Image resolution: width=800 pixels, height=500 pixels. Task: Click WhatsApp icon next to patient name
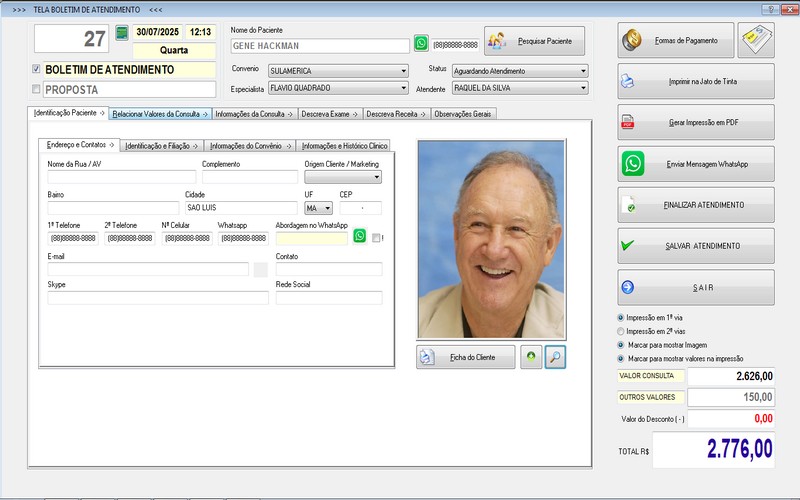point(421,44)
